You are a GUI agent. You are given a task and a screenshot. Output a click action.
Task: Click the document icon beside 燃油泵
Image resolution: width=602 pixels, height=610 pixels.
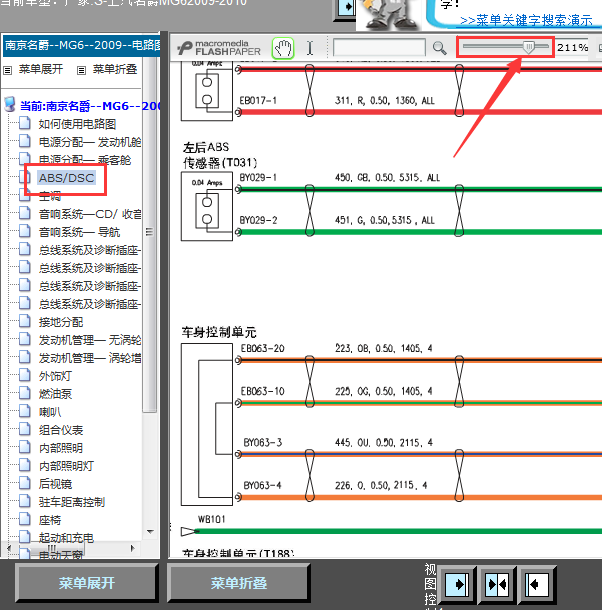[25, 393]
